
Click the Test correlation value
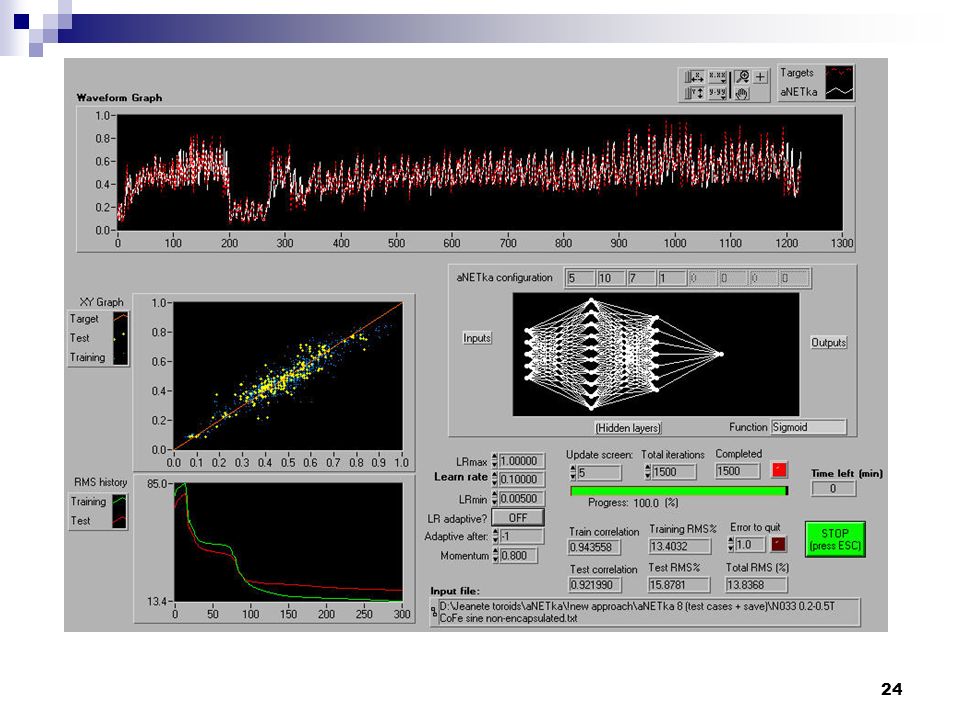point(595,585)
